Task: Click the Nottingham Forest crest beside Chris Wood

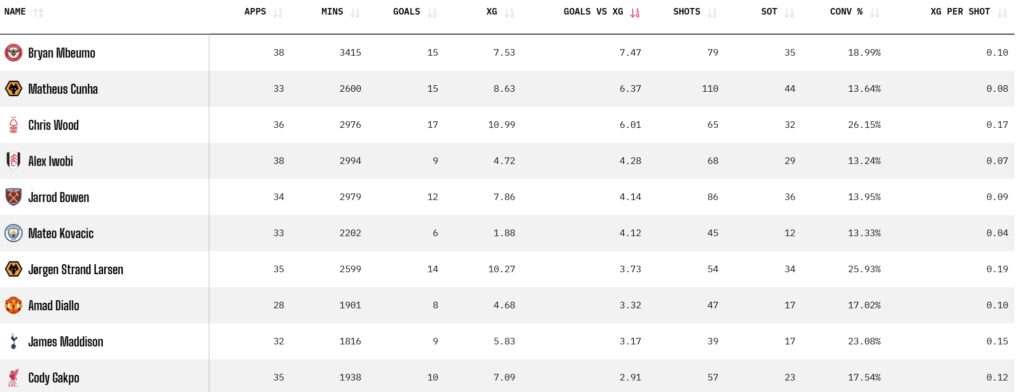Action: [13, 125]
